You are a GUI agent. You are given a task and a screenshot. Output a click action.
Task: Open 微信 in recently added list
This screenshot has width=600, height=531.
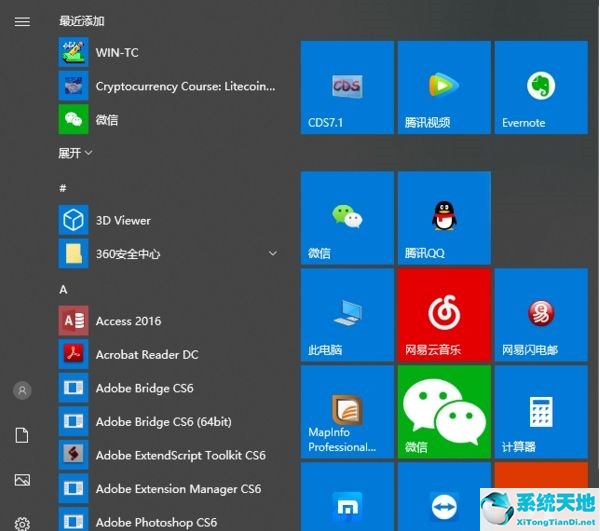168,119
